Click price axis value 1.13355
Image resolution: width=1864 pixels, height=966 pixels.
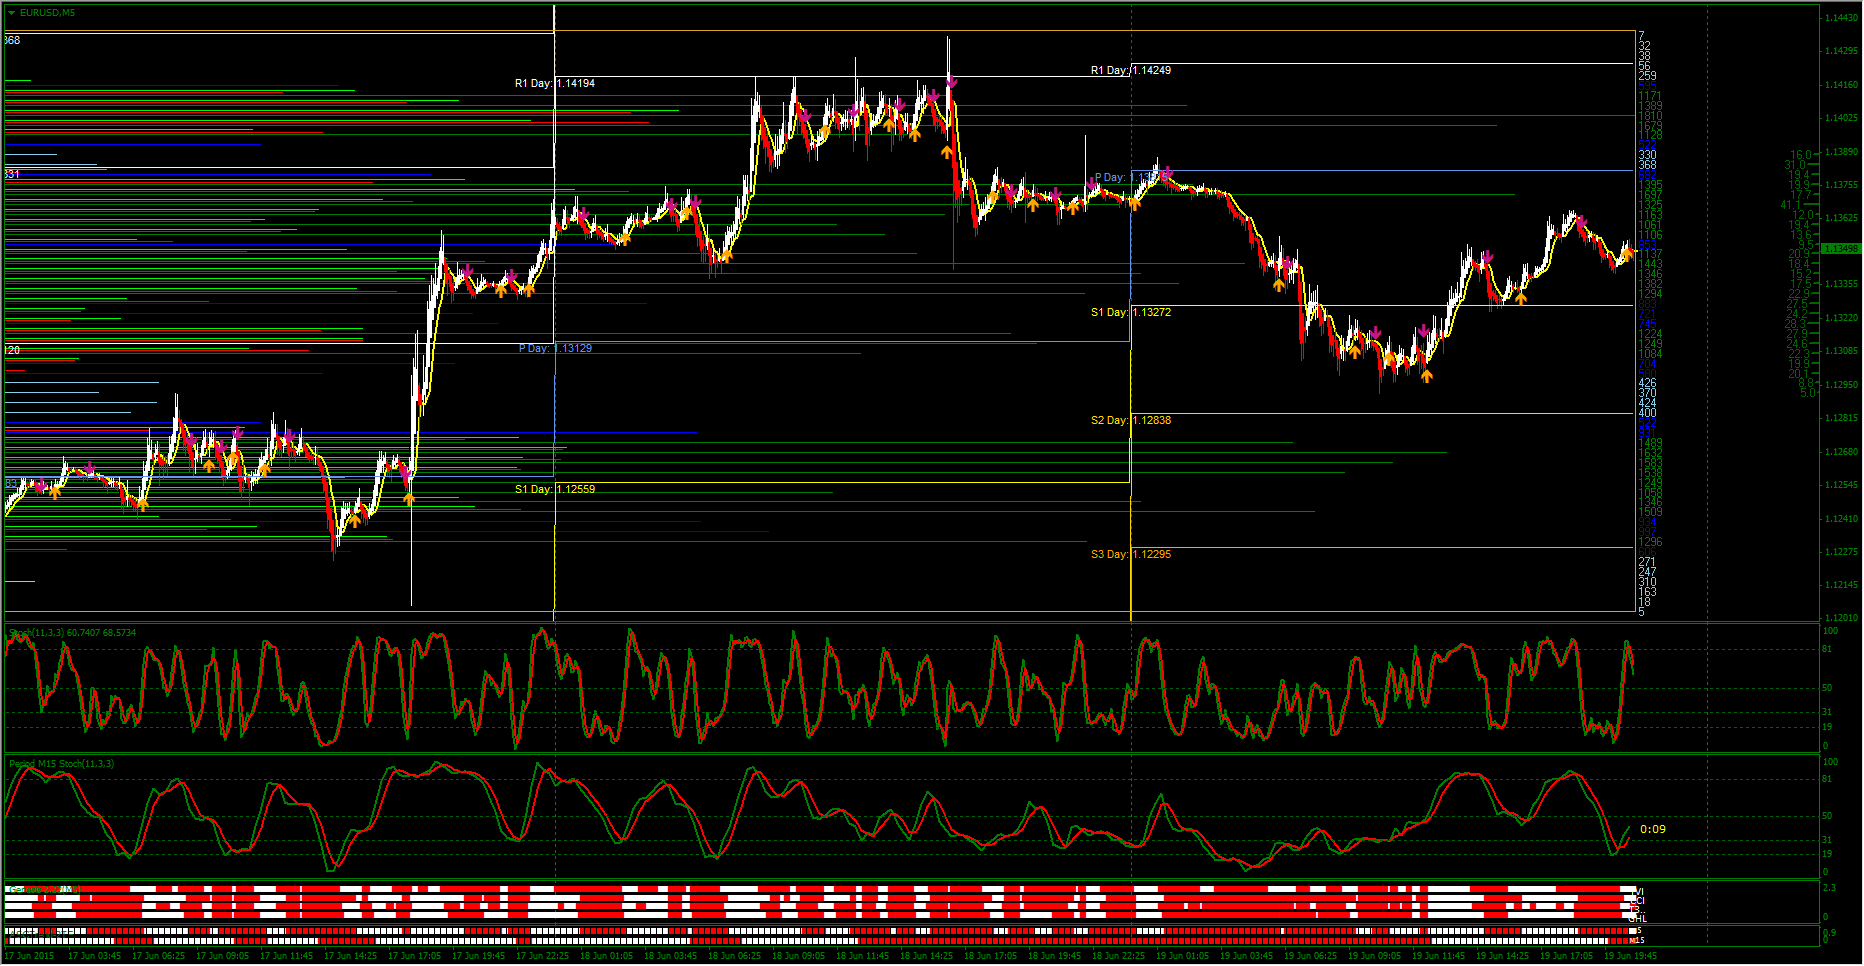click(1842, 284)
